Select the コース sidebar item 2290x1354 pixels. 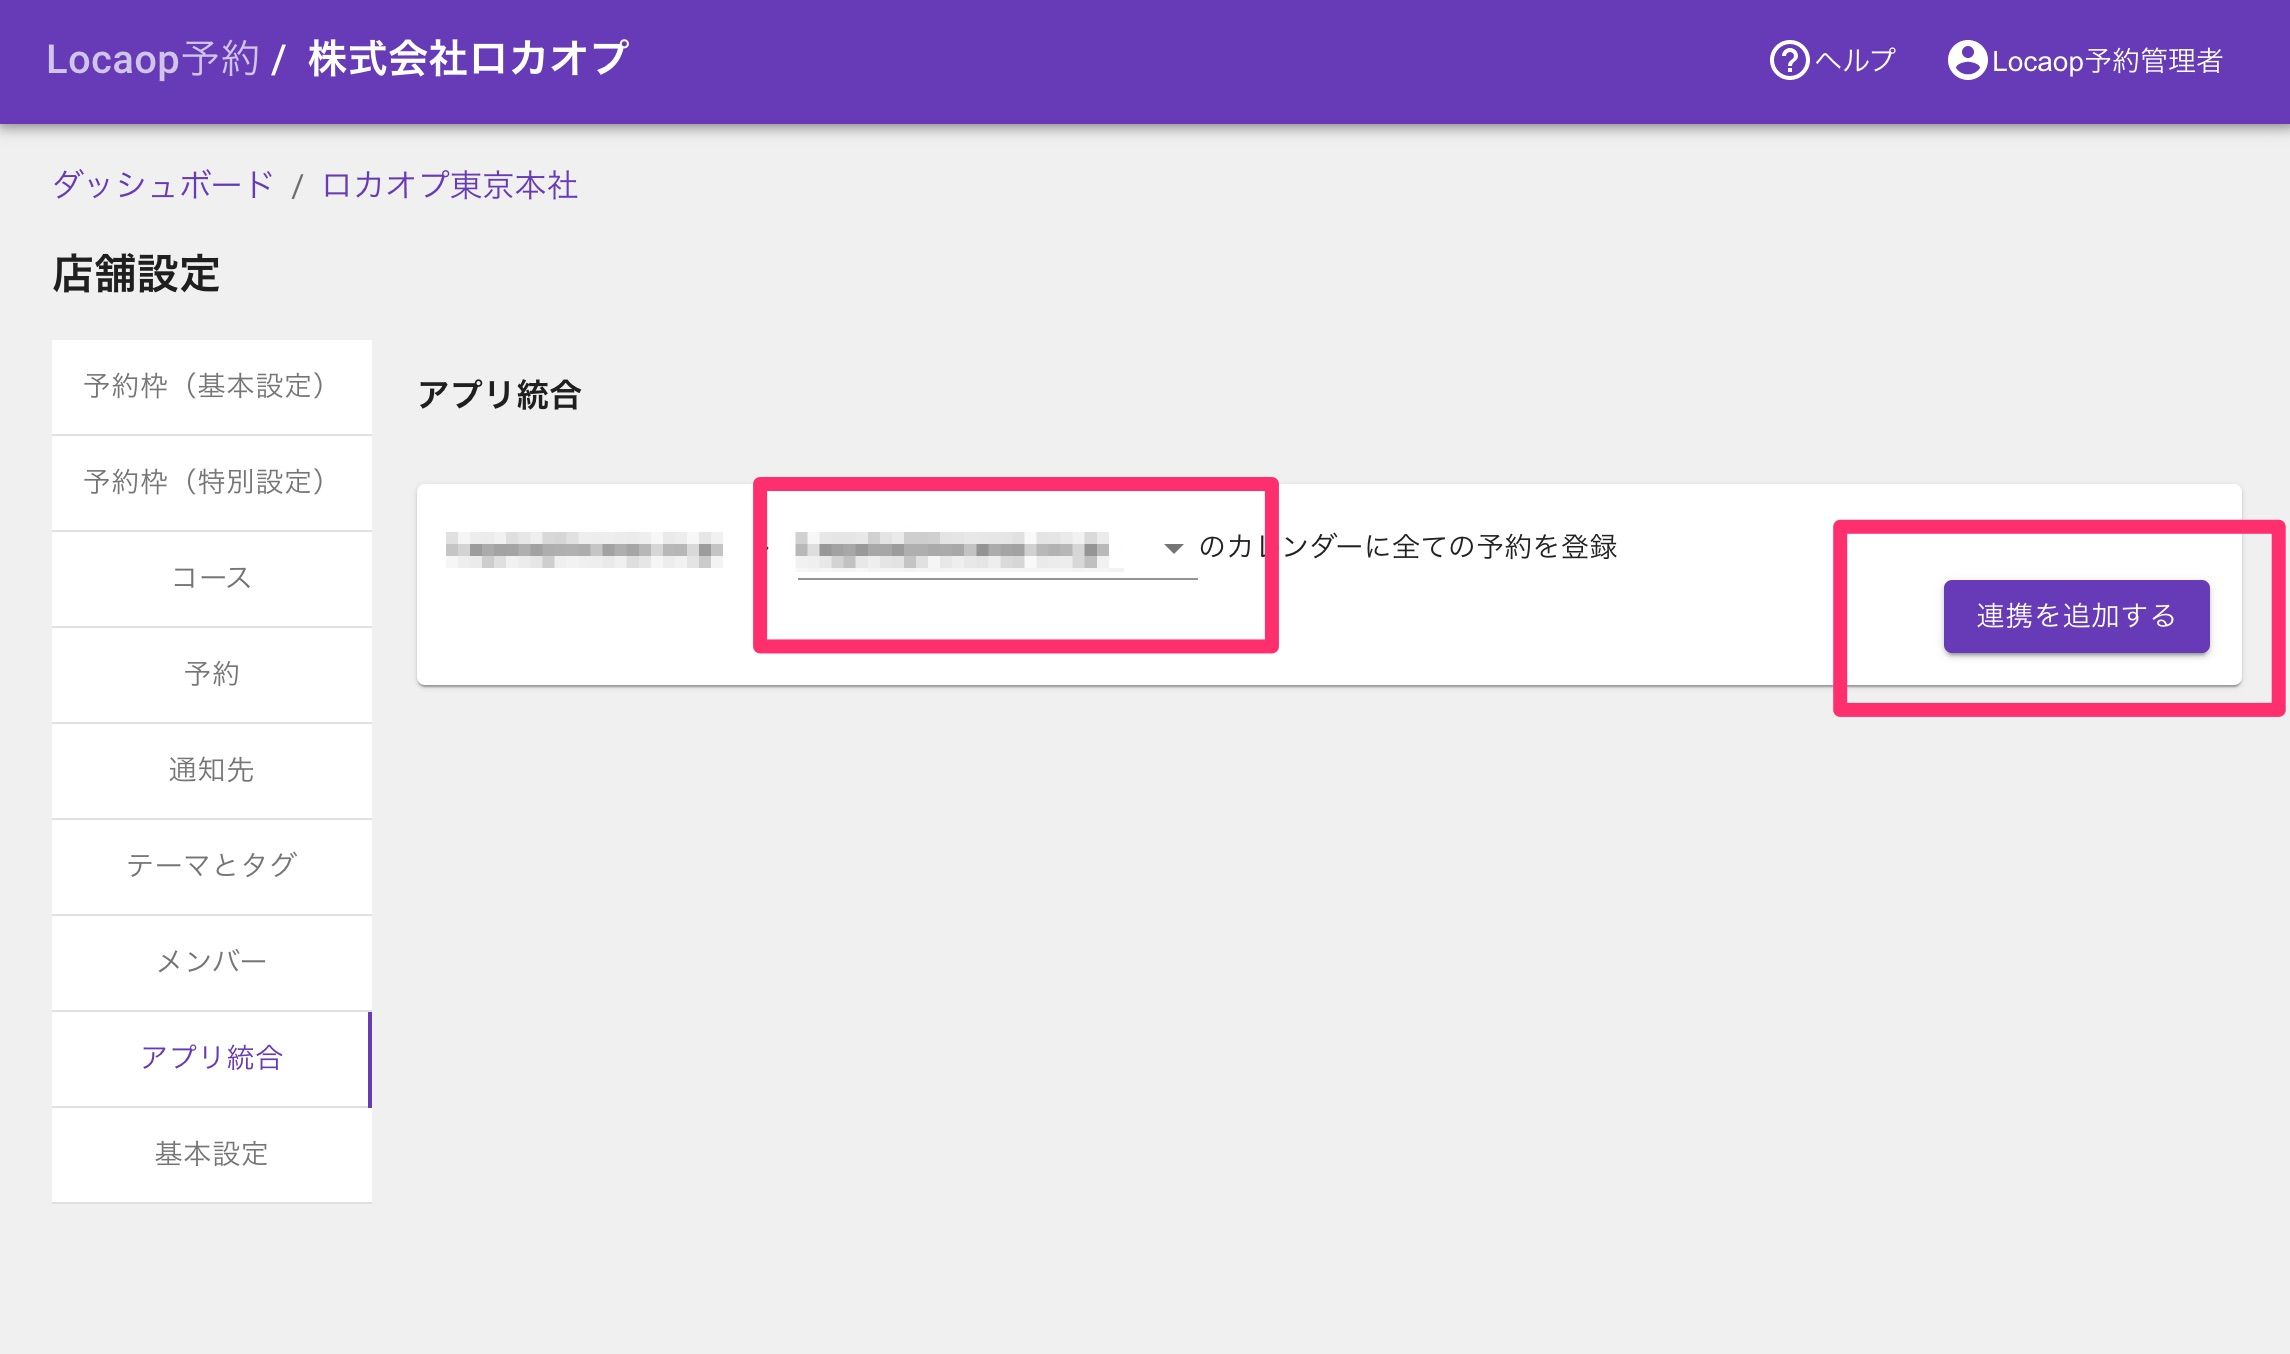(x=211, y=579)
